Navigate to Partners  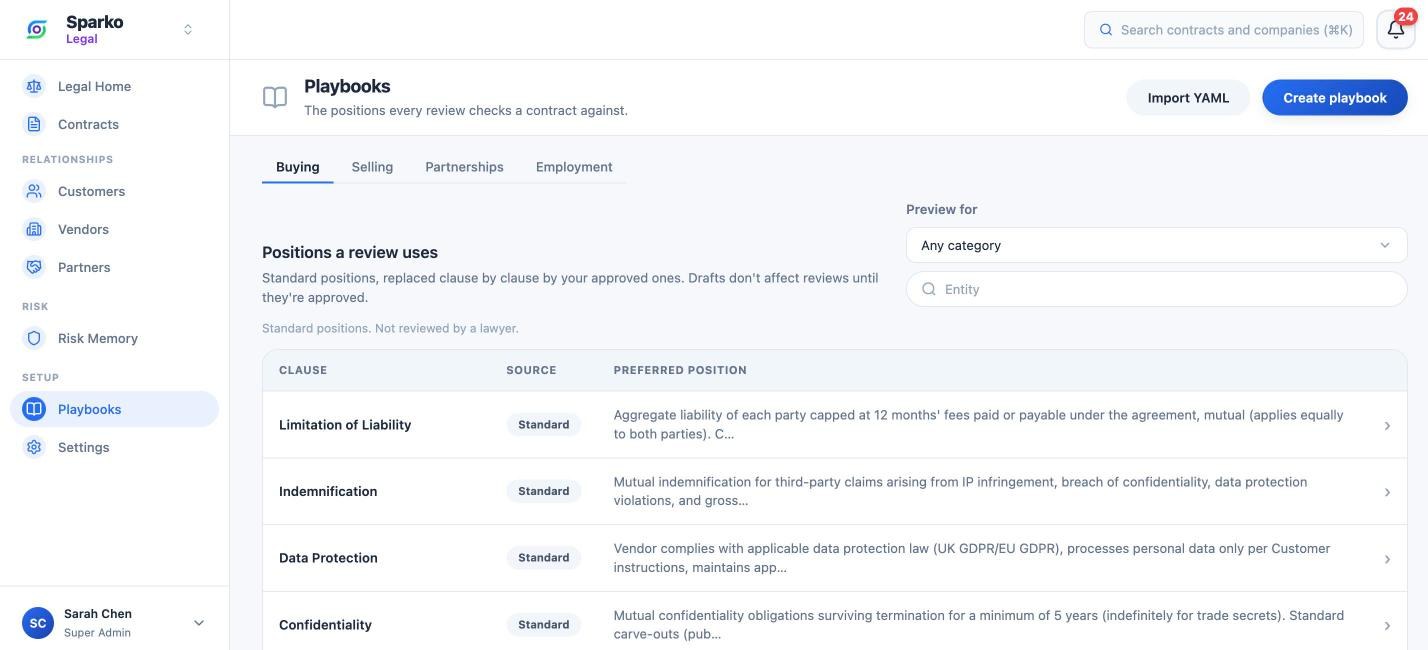pos(114,267)
